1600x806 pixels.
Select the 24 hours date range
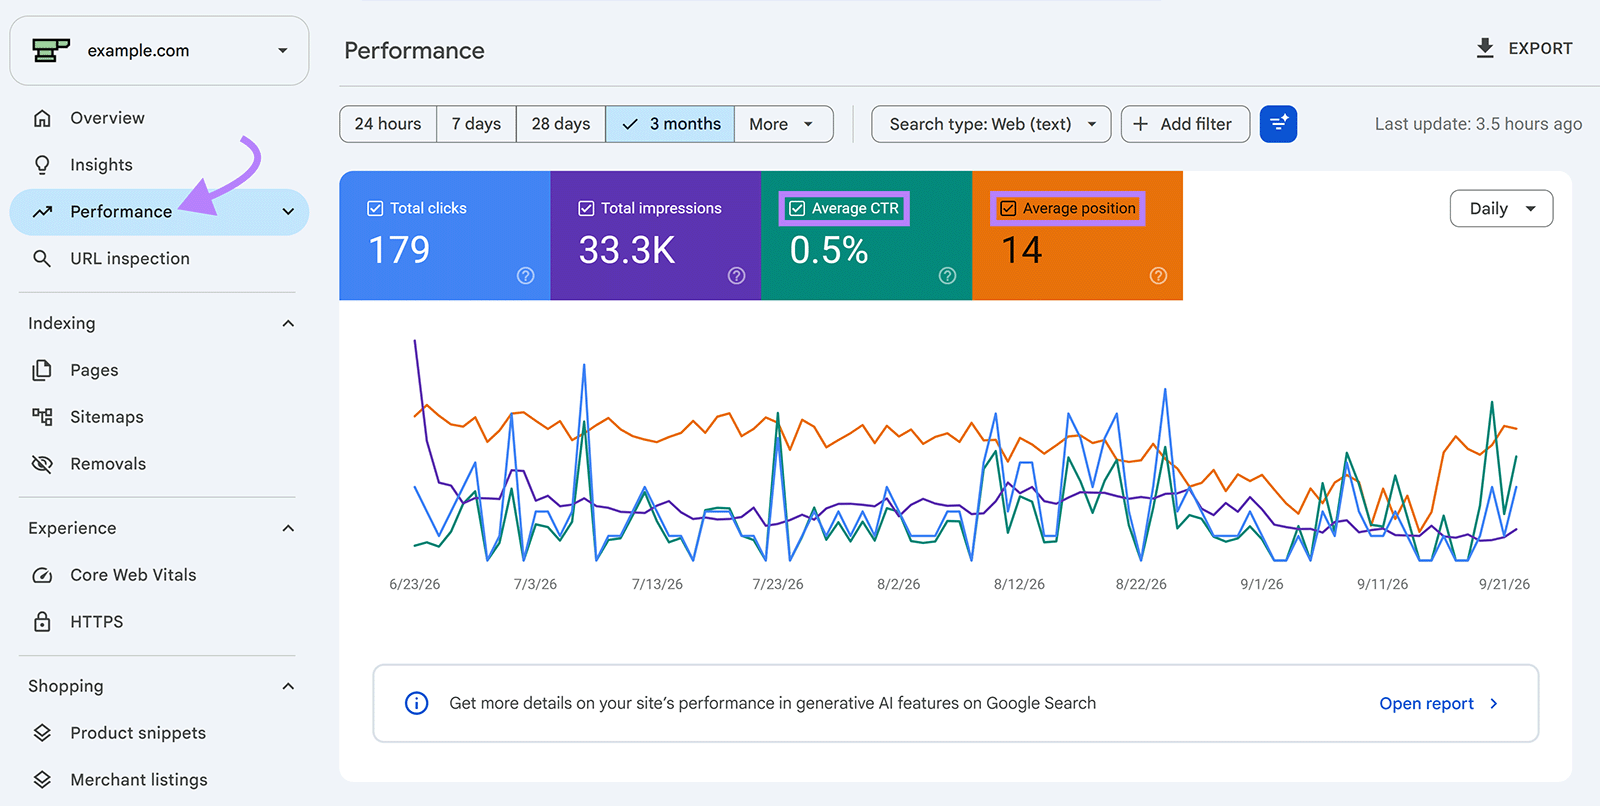click(388, 124)
